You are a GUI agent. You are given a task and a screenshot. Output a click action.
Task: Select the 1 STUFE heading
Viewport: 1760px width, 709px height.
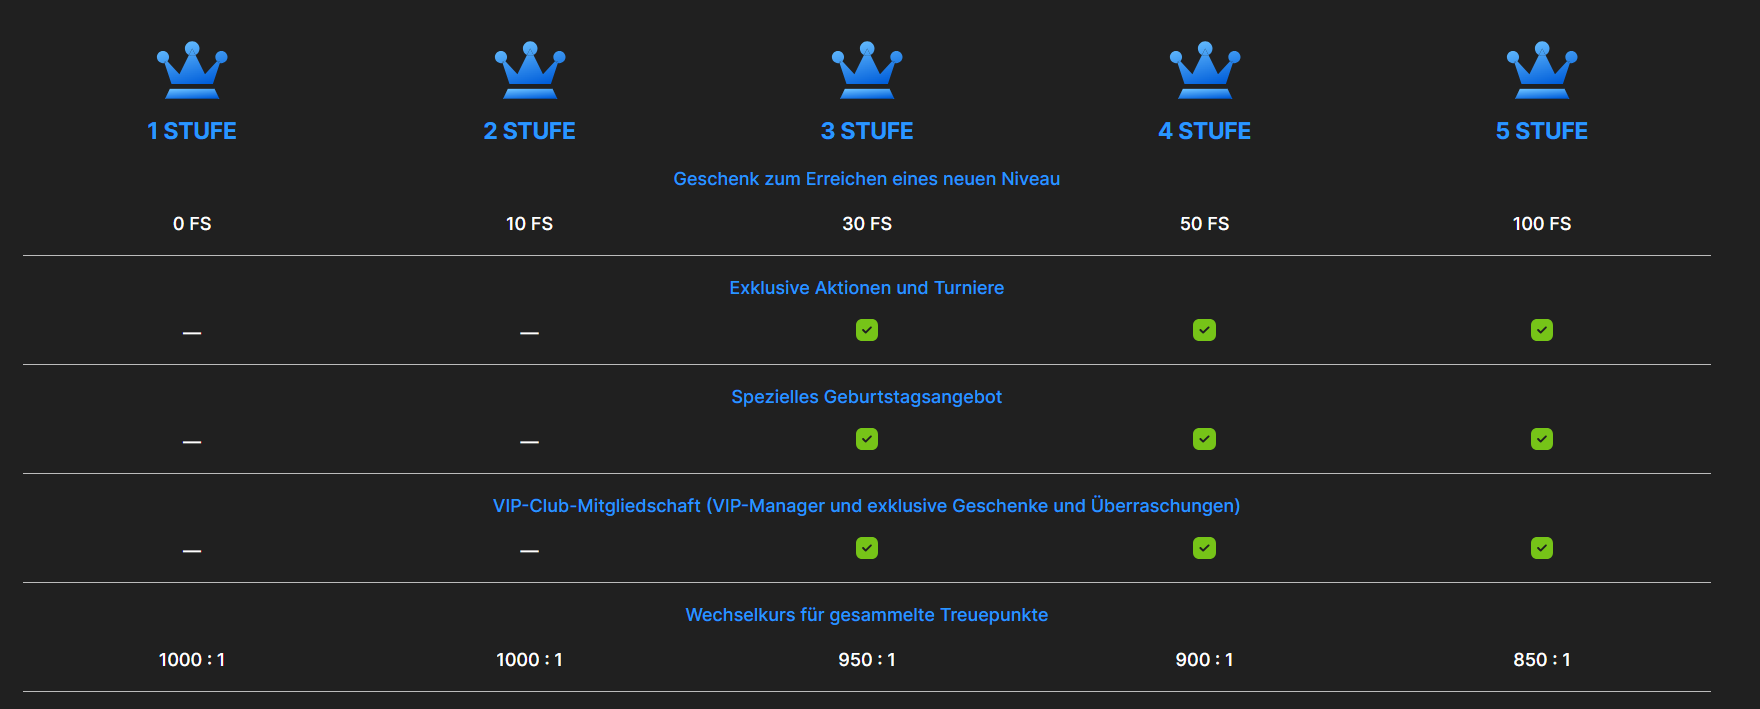pos(192,131)
